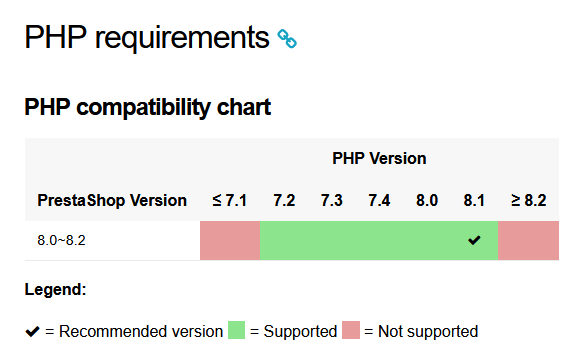This screenshot has height=361, width=584.
Task: Click the 8.0~8.2 PrestaShop version row label
Action: click(x=61, y=240)
